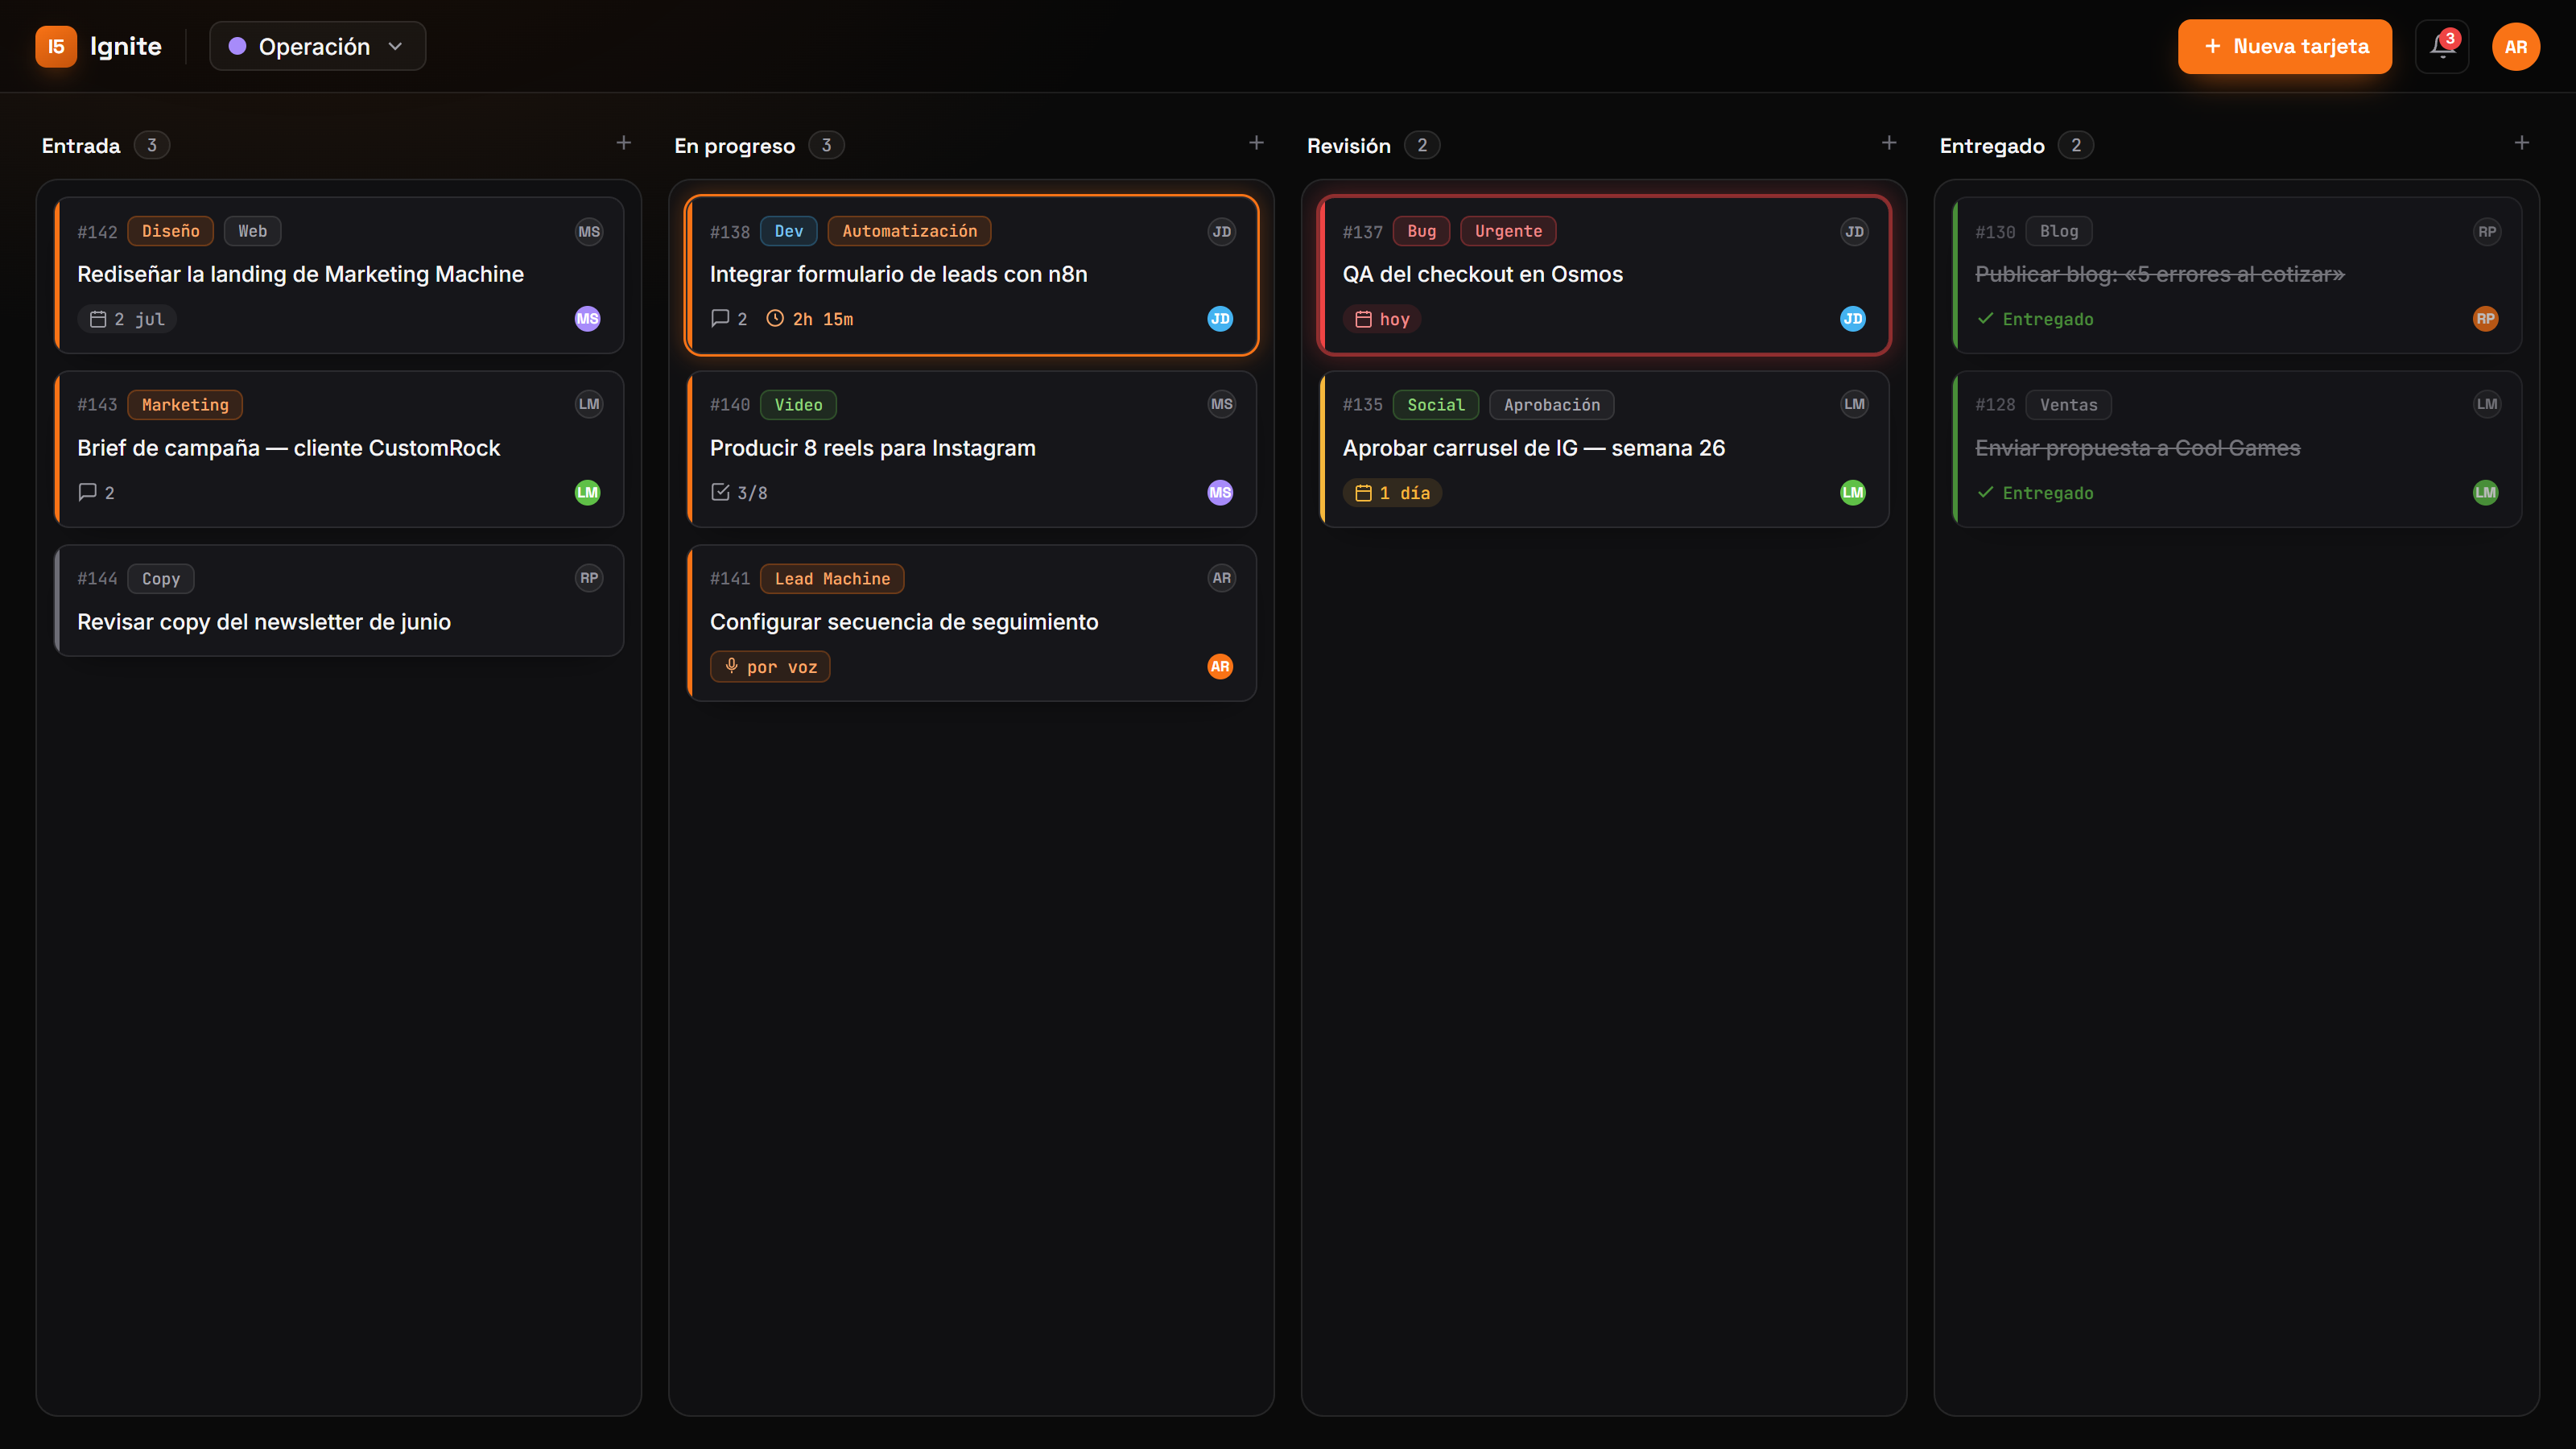Click the Dev tag on card #138
2576x1449 pixels.
[x=788, y=231]
